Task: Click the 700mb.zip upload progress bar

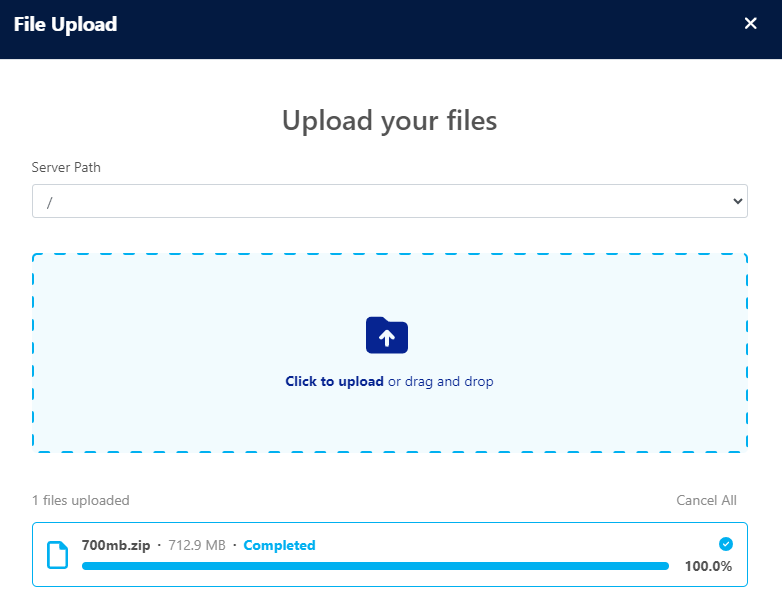Action: coord(375,566)
